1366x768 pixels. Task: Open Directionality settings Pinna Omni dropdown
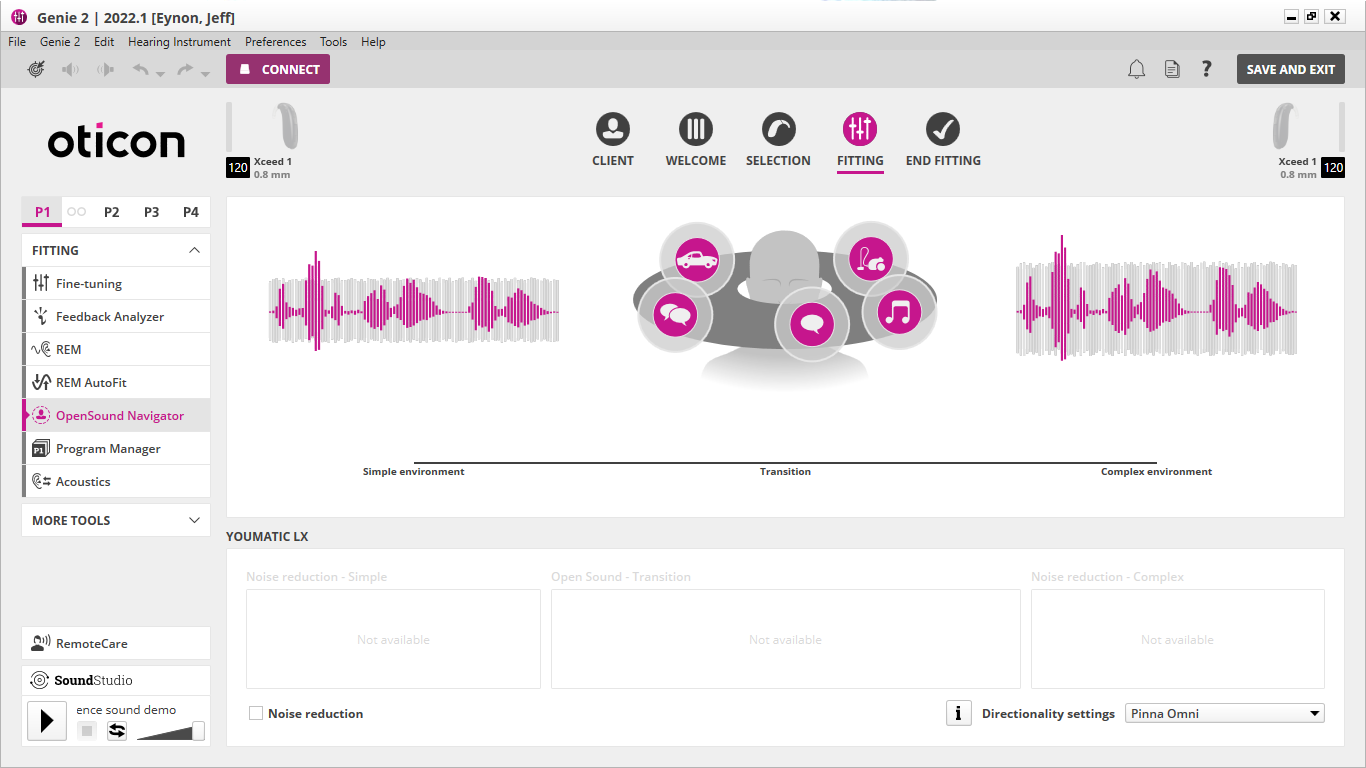click(1225, 713)
